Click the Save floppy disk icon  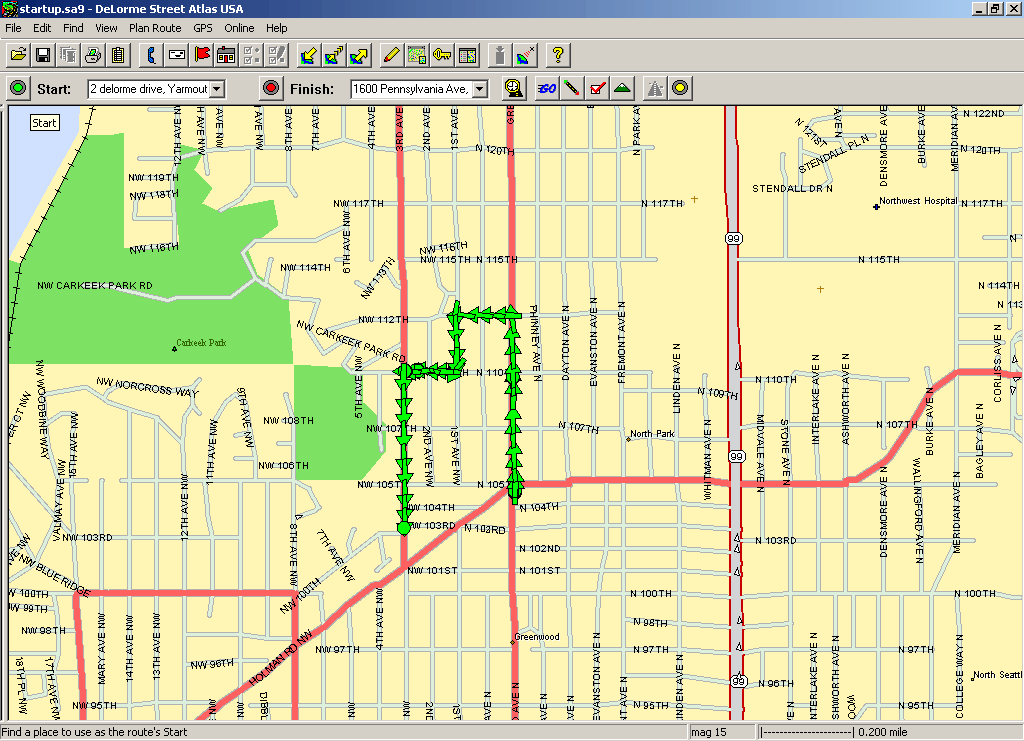(x=43, y=55)
